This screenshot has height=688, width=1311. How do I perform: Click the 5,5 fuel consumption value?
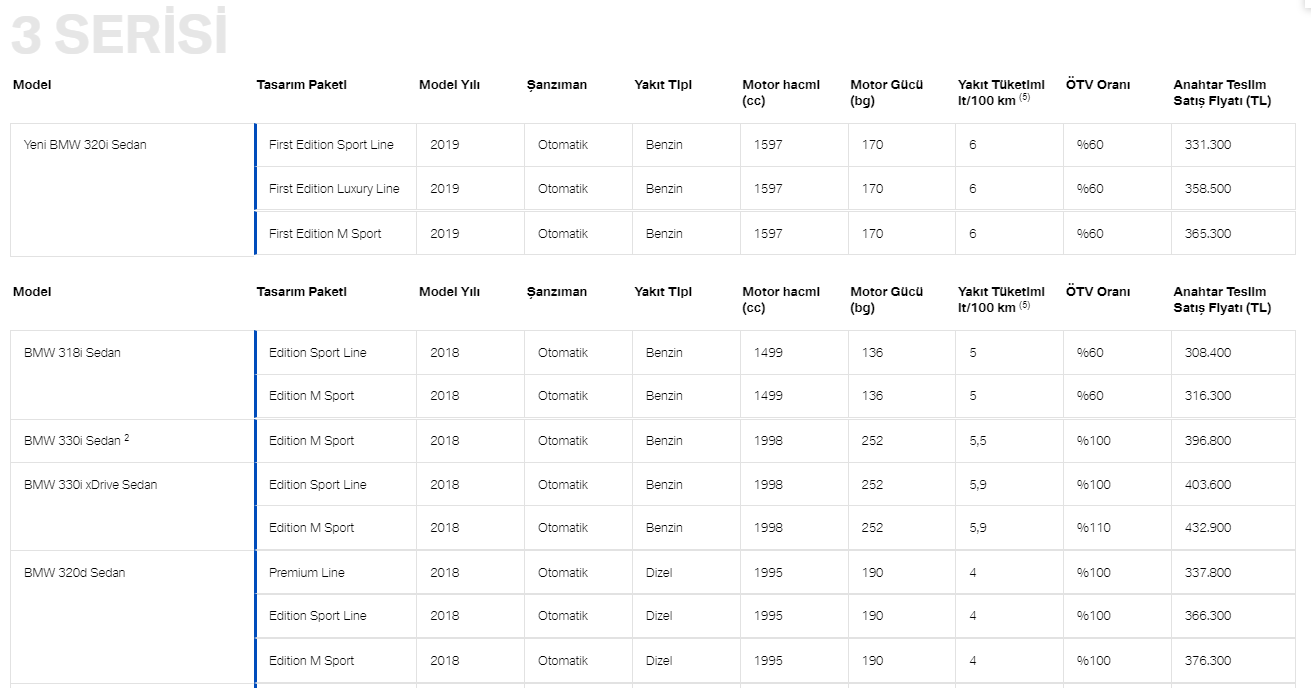tap(978, 441)
